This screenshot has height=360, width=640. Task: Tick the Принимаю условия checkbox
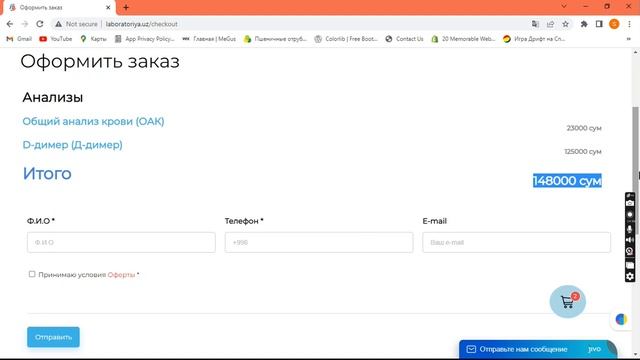pyautogui.click(x=32, y=274)
